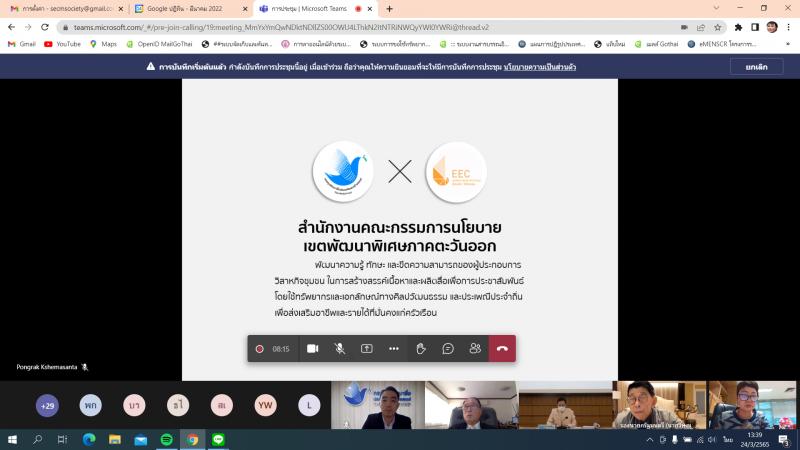Open Windows taskbar search
This screenshot has height=450, width=800.
37,439
